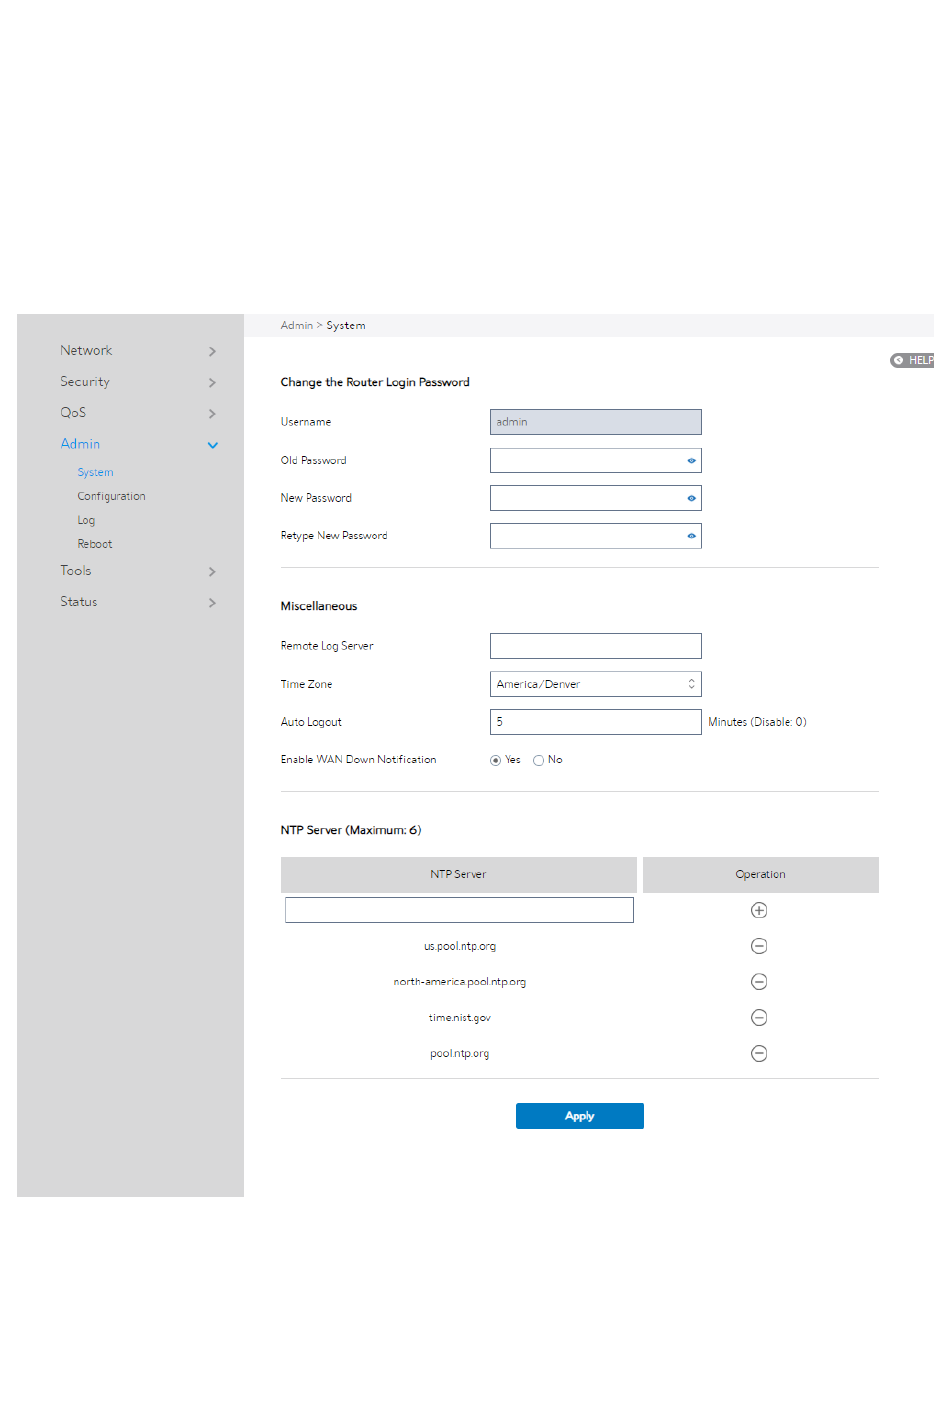The height and width of the screenshot is (1420, 950).
Task: Open the Configuration submenu item
Action: 111,496
